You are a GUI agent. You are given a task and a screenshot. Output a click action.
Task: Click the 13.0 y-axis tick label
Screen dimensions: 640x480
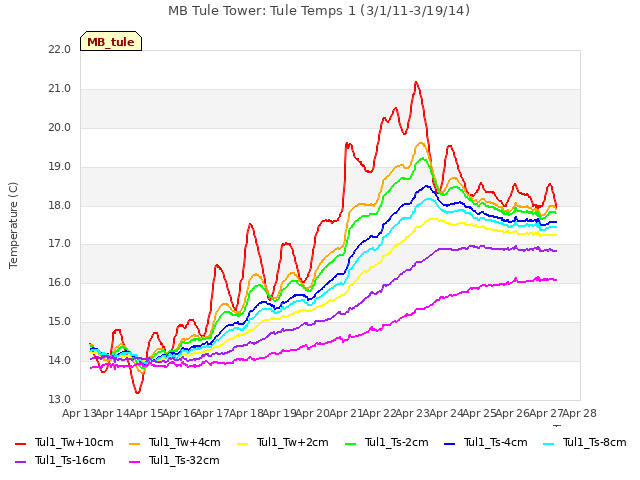tap(60, 400)
